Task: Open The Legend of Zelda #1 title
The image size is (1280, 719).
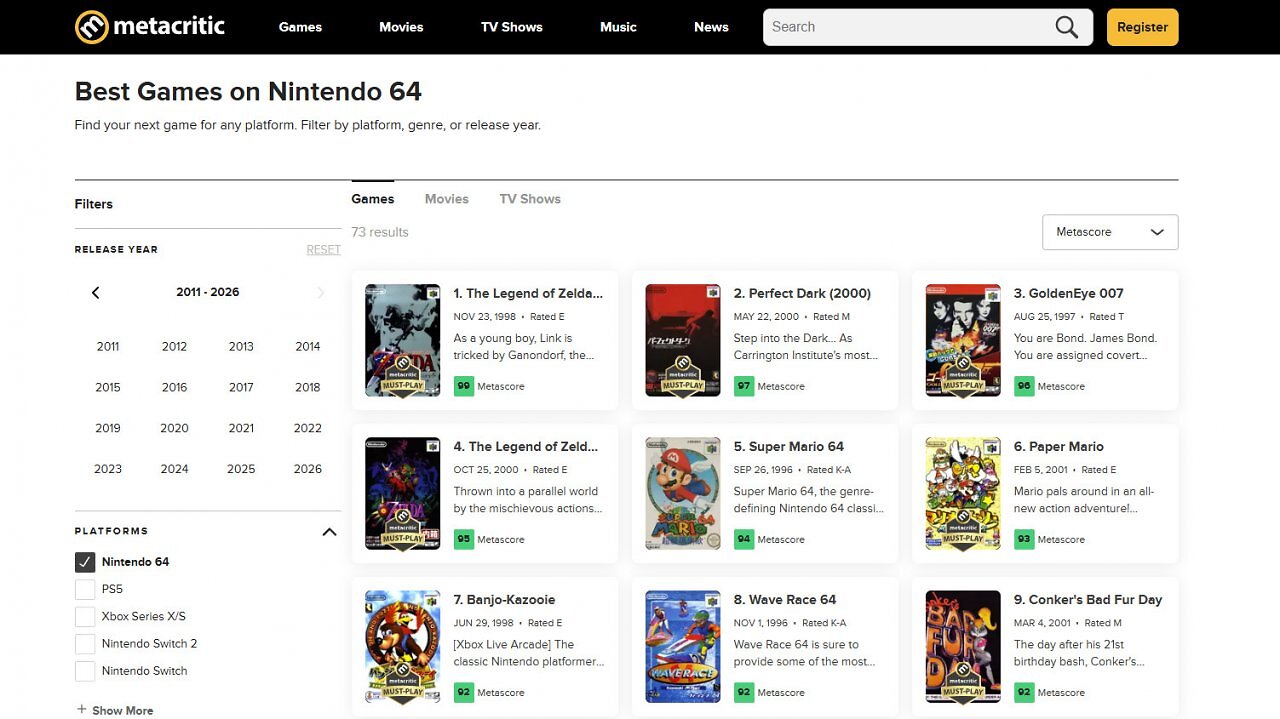Action: pyautogui.click(x=528, y=293)
